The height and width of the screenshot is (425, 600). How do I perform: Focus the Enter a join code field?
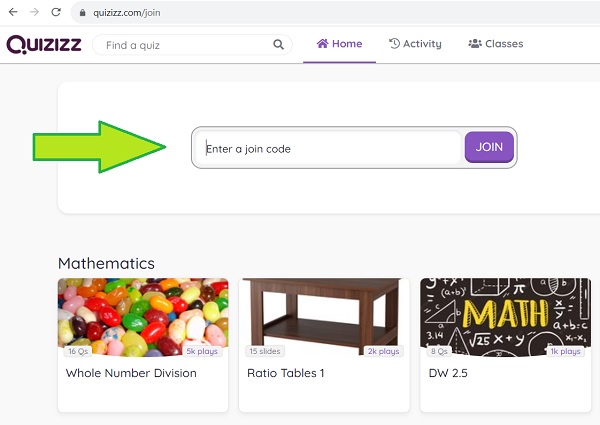click(330, 148)
